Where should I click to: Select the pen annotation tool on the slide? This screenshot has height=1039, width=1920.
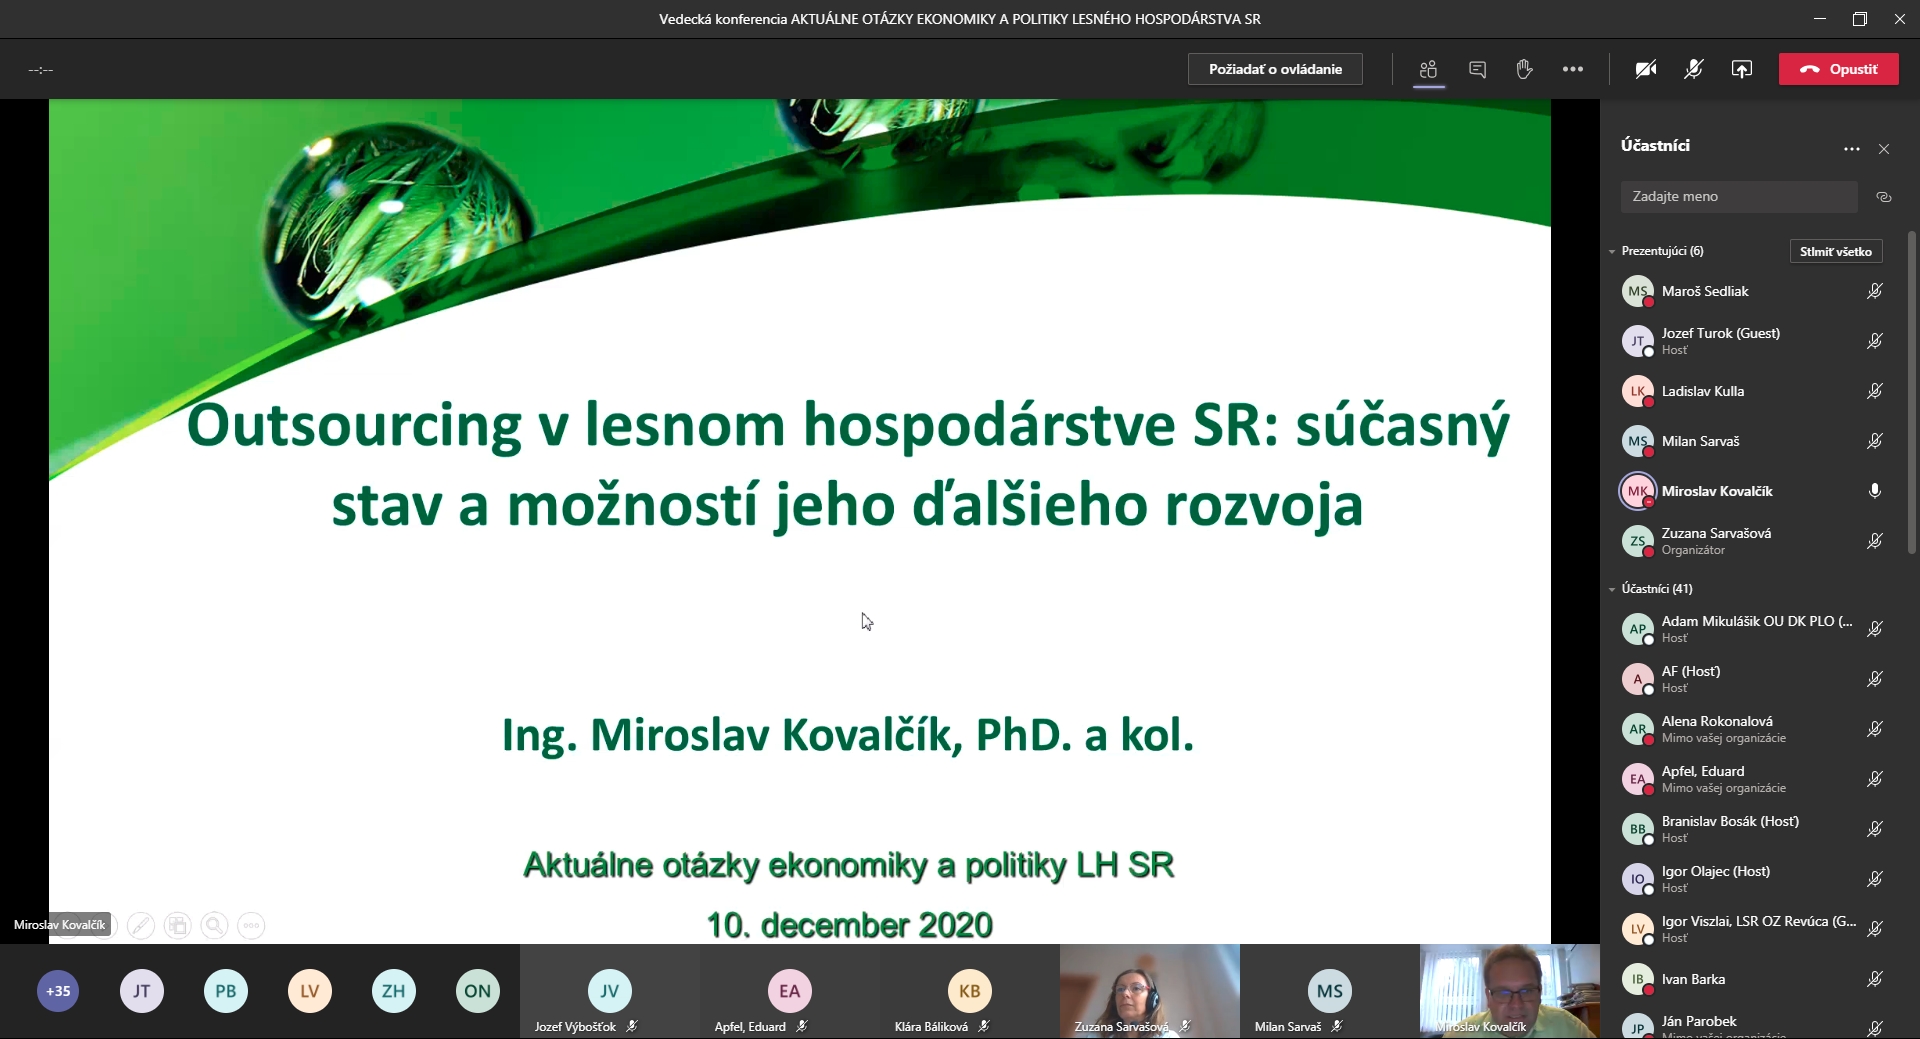pyautogui.click(x=141, y=926)
